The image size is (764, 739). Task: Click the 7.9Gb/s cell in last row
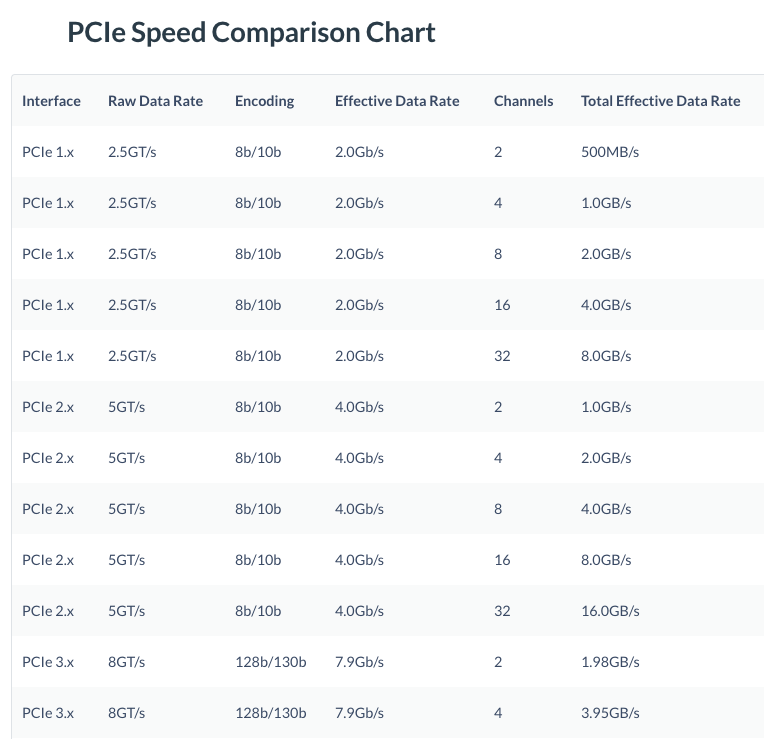click(359, 713)
